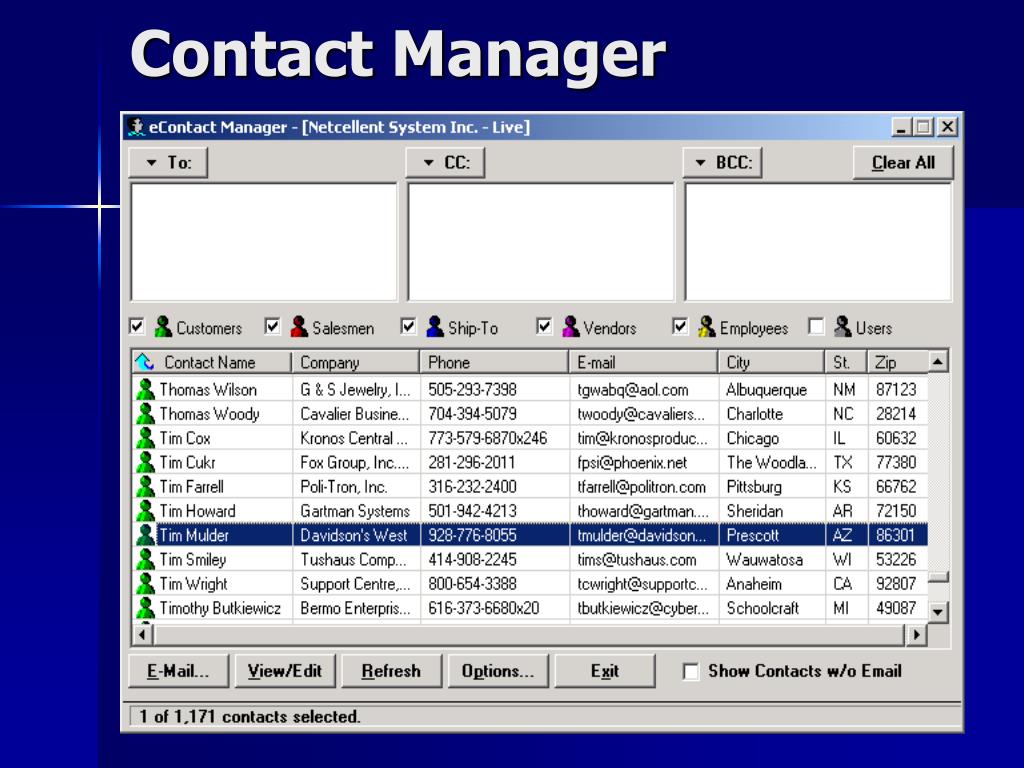Click the contact icon for Timothy Butkiewicz
The image size is (1024, 768).
(145, 608)
